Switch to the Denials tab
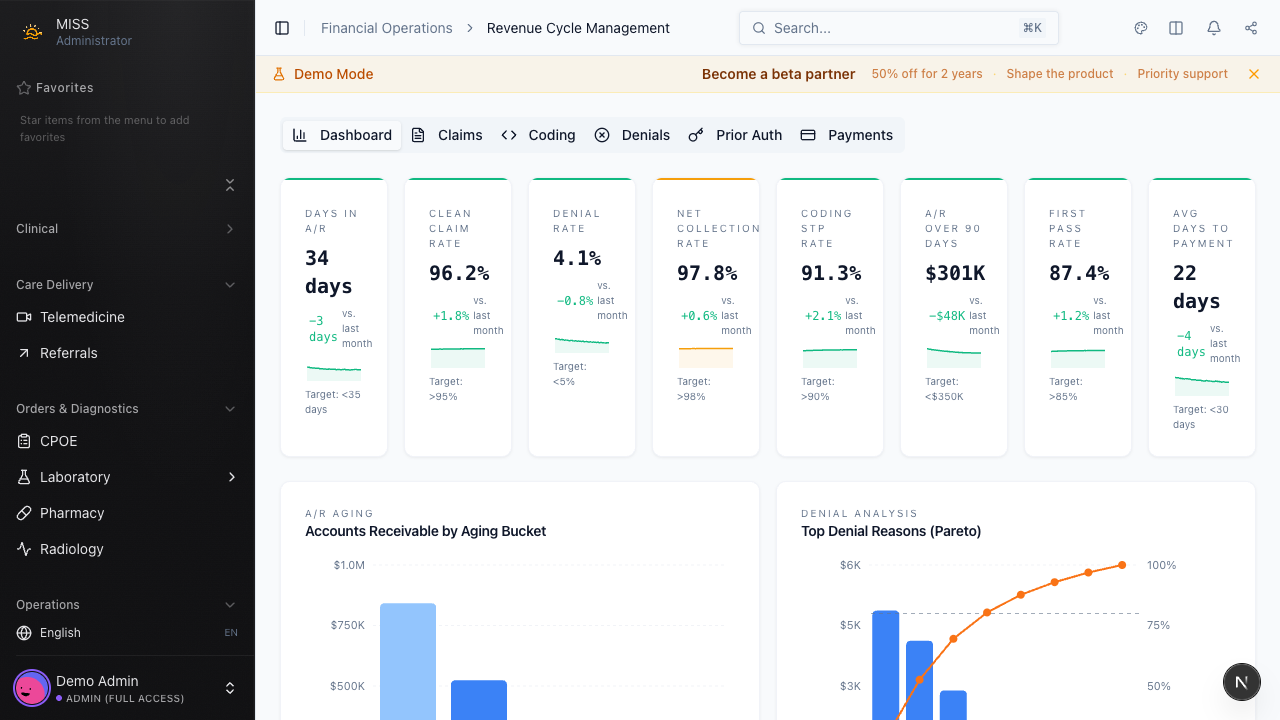The height and width of the screenshot is (720, 1280). point(632,135)
